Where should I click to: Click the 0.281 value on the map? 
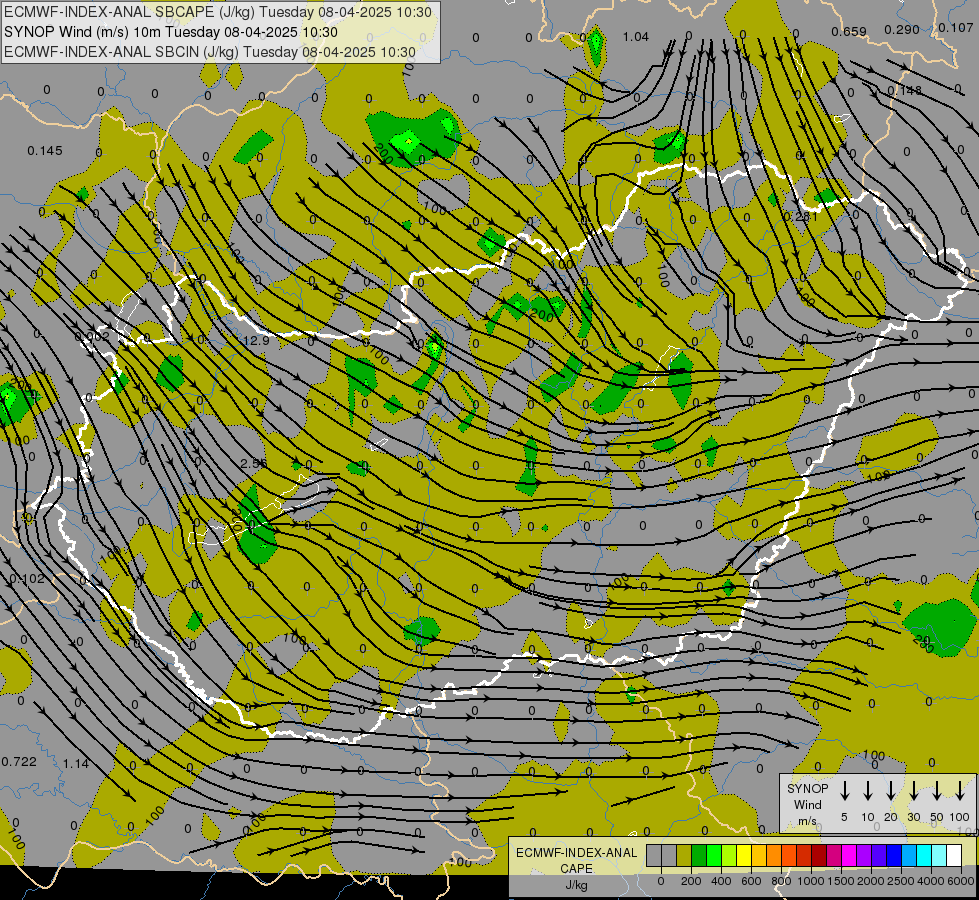[801, 217]
